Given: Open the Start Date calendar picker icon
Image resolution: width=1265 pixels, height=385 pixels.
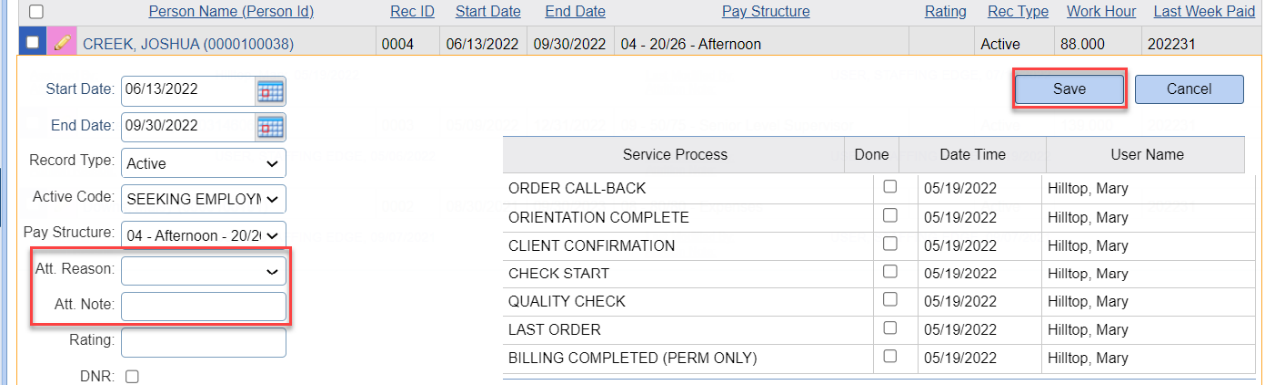Looking at the screenshot, I should [x=271, y=90].
